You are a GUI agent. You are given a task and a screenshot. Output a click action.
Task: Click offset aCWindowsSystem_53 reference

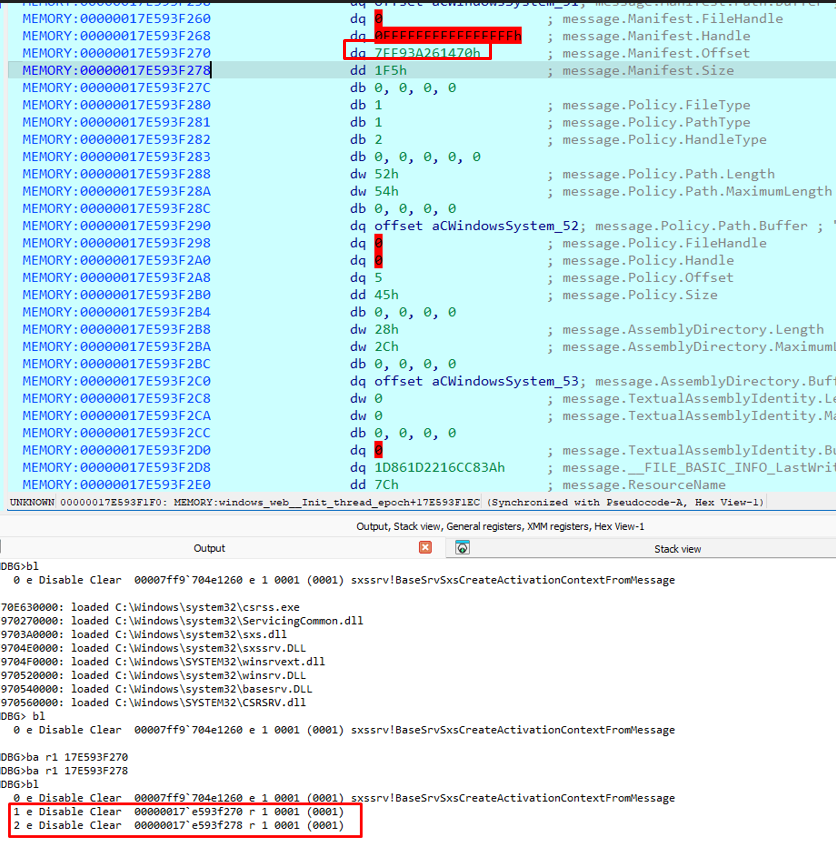pyautogui.click(x=476, y=381)
